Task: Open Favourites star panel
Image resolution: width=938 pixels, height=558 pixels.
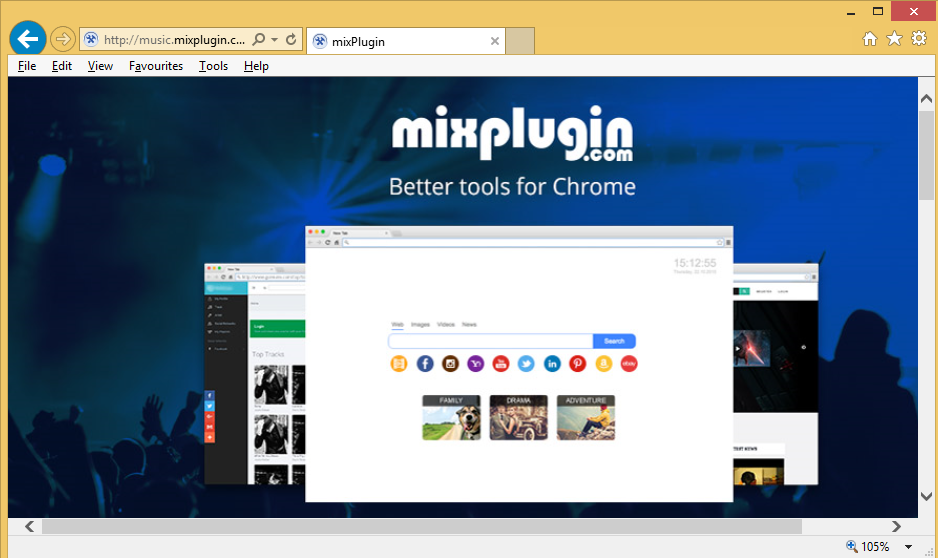Action: (x=894, y=39)
